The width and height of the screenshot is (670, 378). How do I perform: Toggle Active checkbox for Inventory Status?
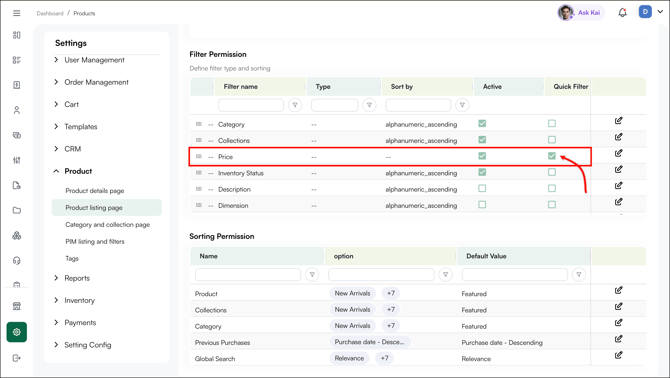click(x=482, y=172)
